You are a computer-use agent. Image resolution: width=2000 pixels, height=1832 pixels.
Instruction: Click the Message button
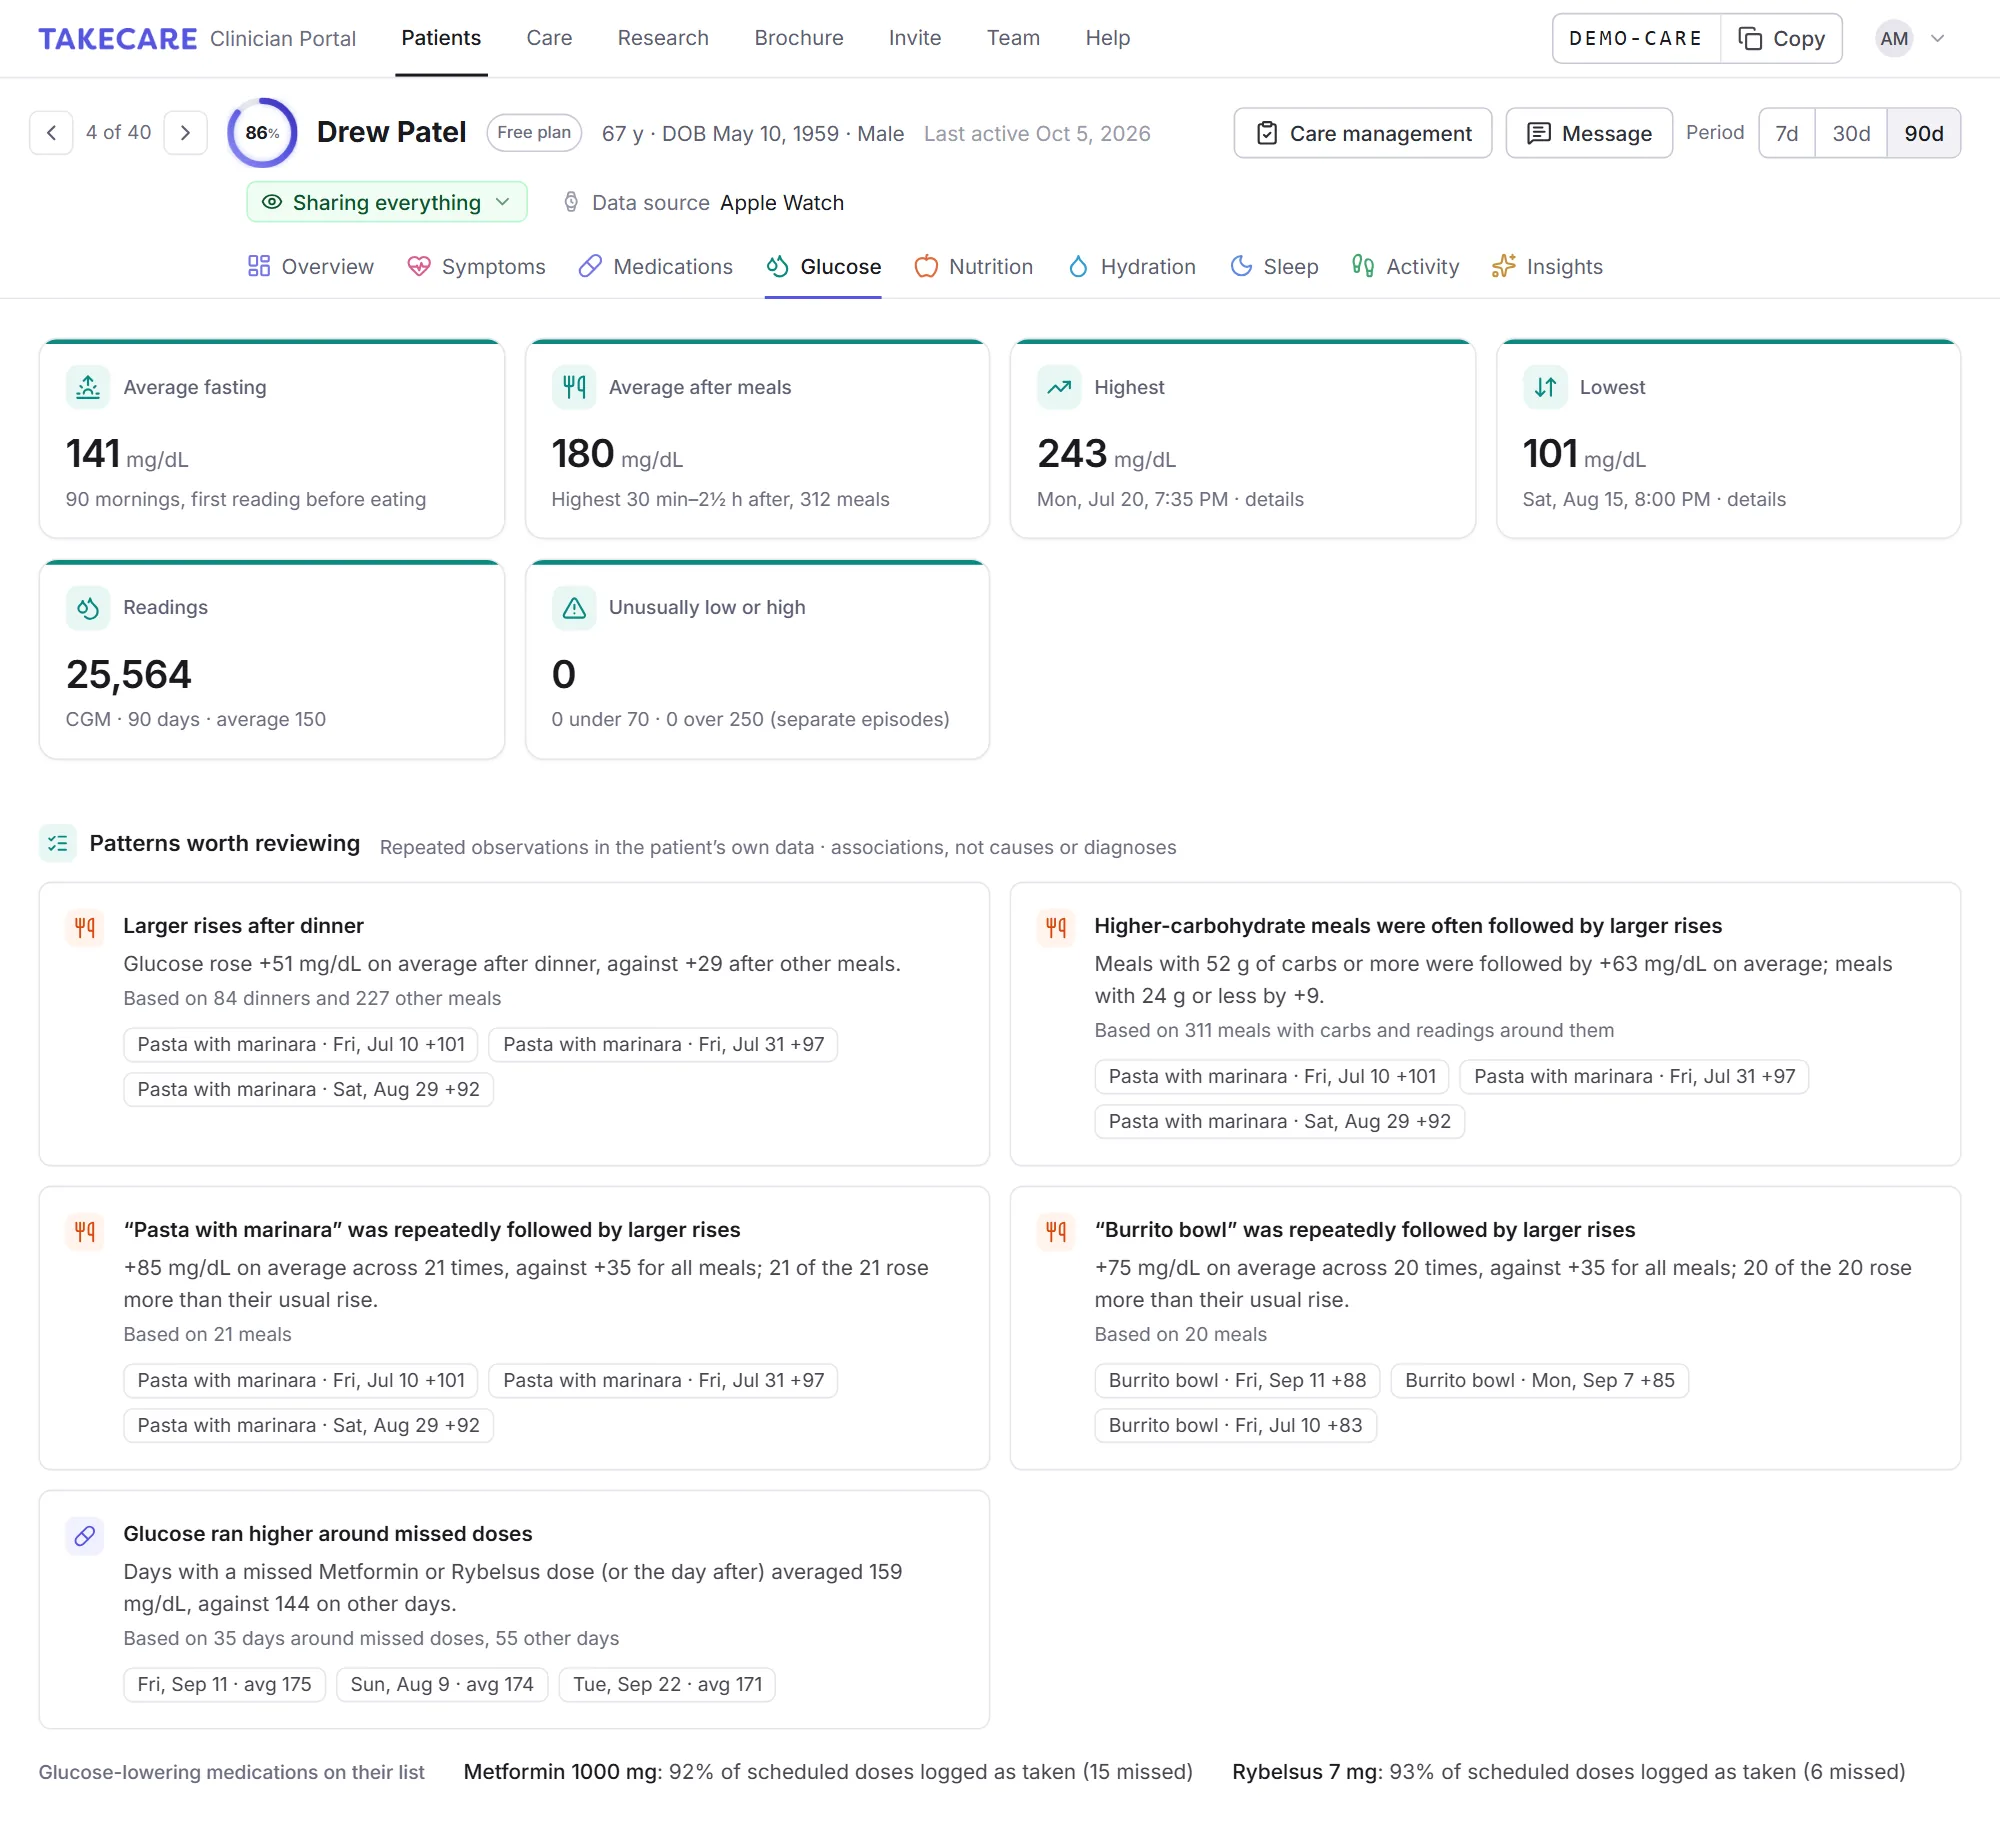(x=1589, y=133)
